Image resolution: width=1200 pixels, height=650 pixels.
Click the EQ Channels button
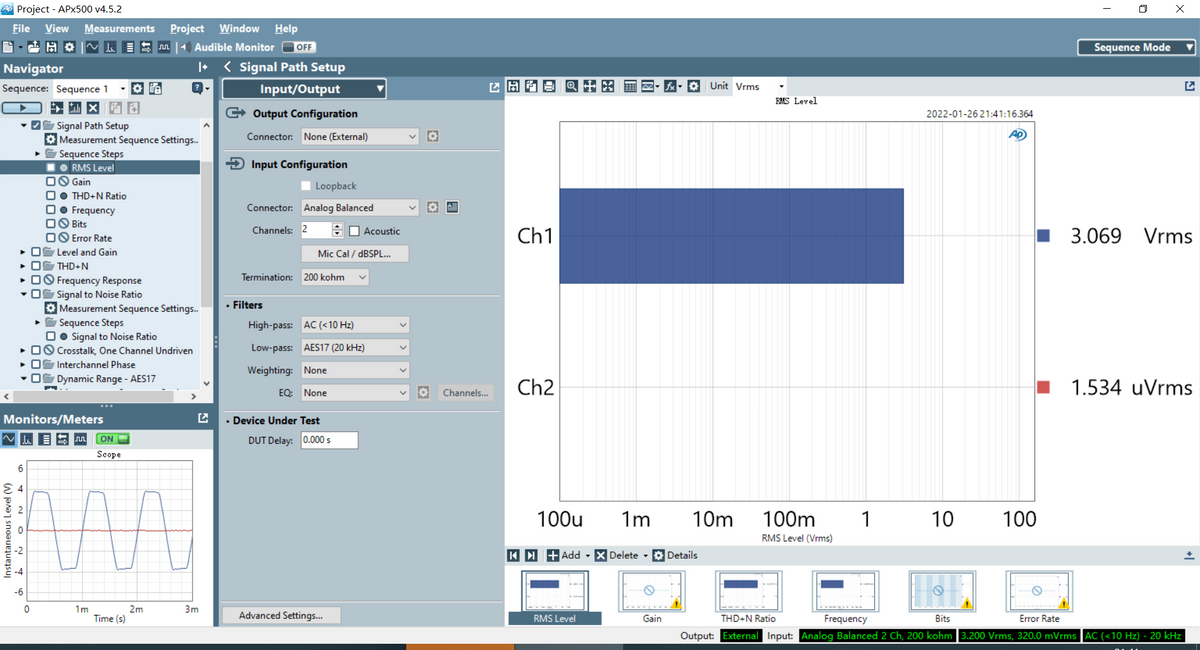[x=466, y=393]
